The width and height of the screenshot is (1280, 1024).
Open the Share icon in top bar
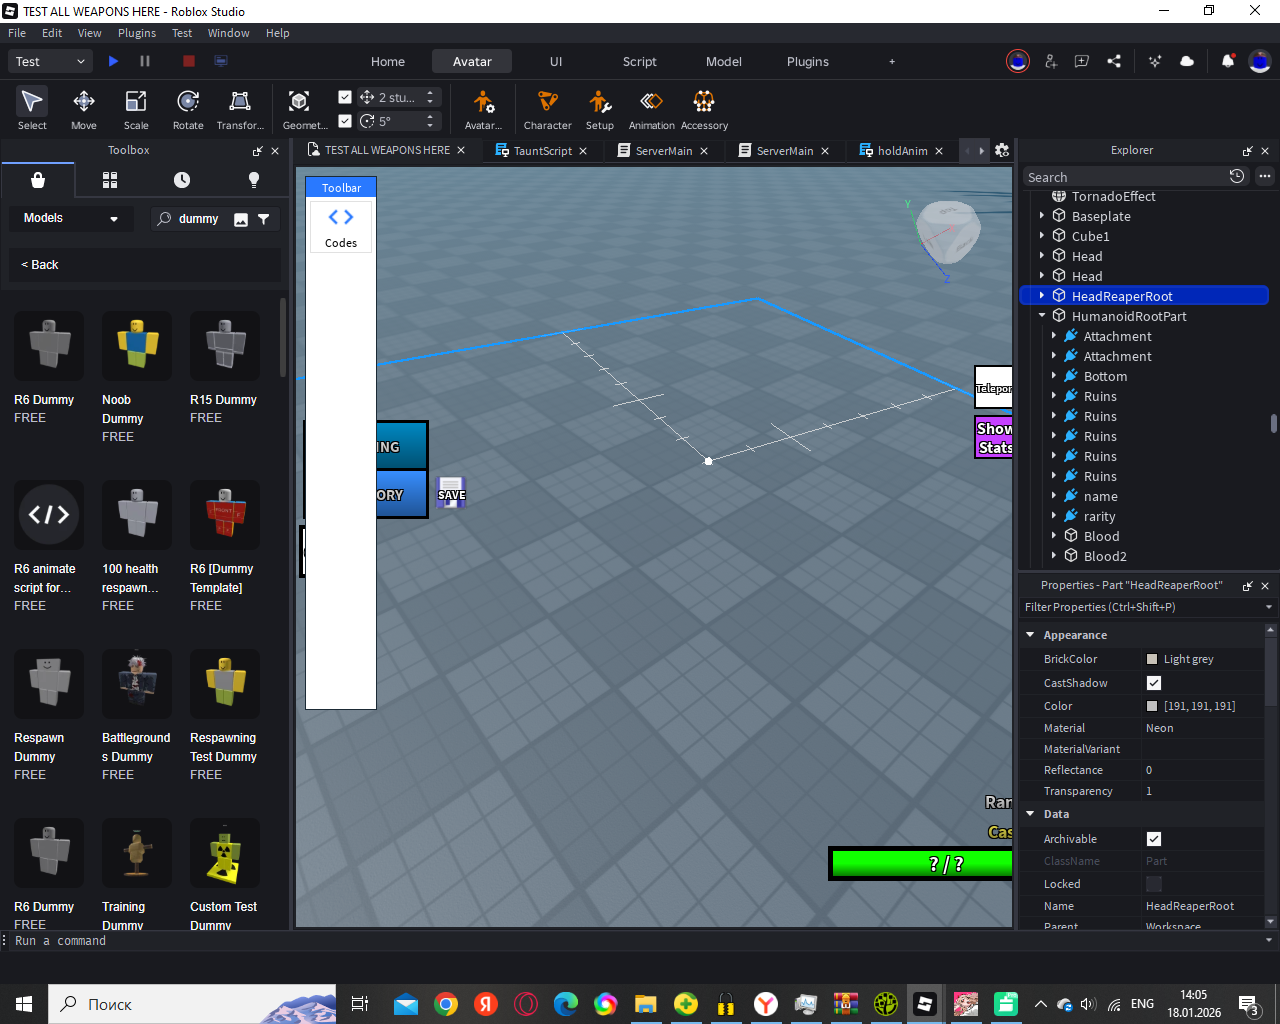[1114, 61]
